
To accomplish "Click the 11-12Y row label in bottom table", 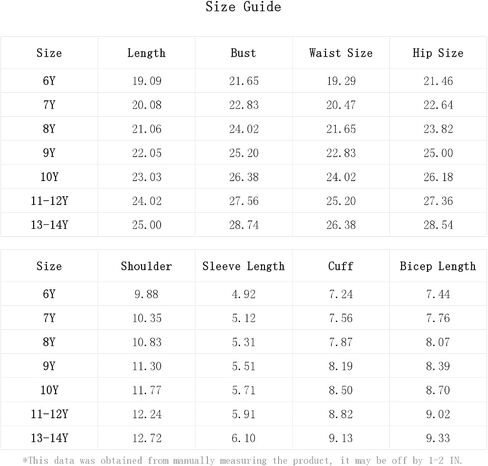I will pos(49,414).
